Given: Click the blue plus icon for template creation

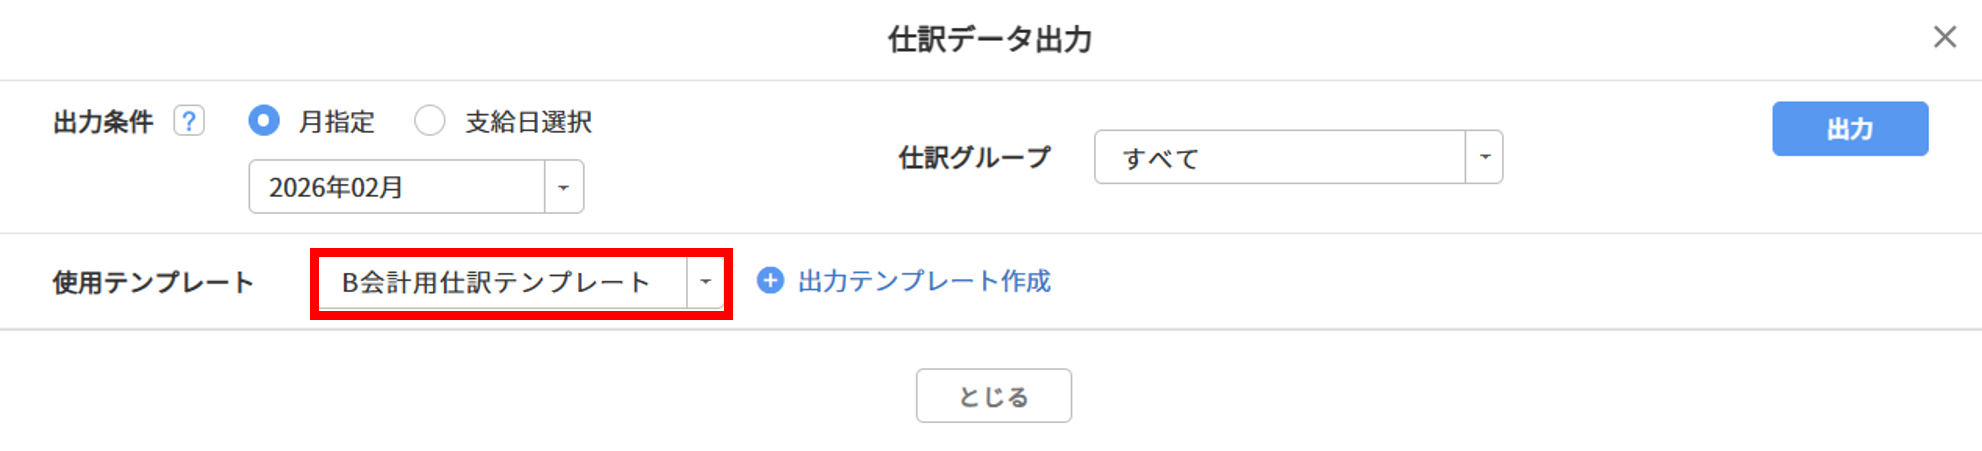Looking at the screenshot, I should pyautogui.click(x=770, y=281).
